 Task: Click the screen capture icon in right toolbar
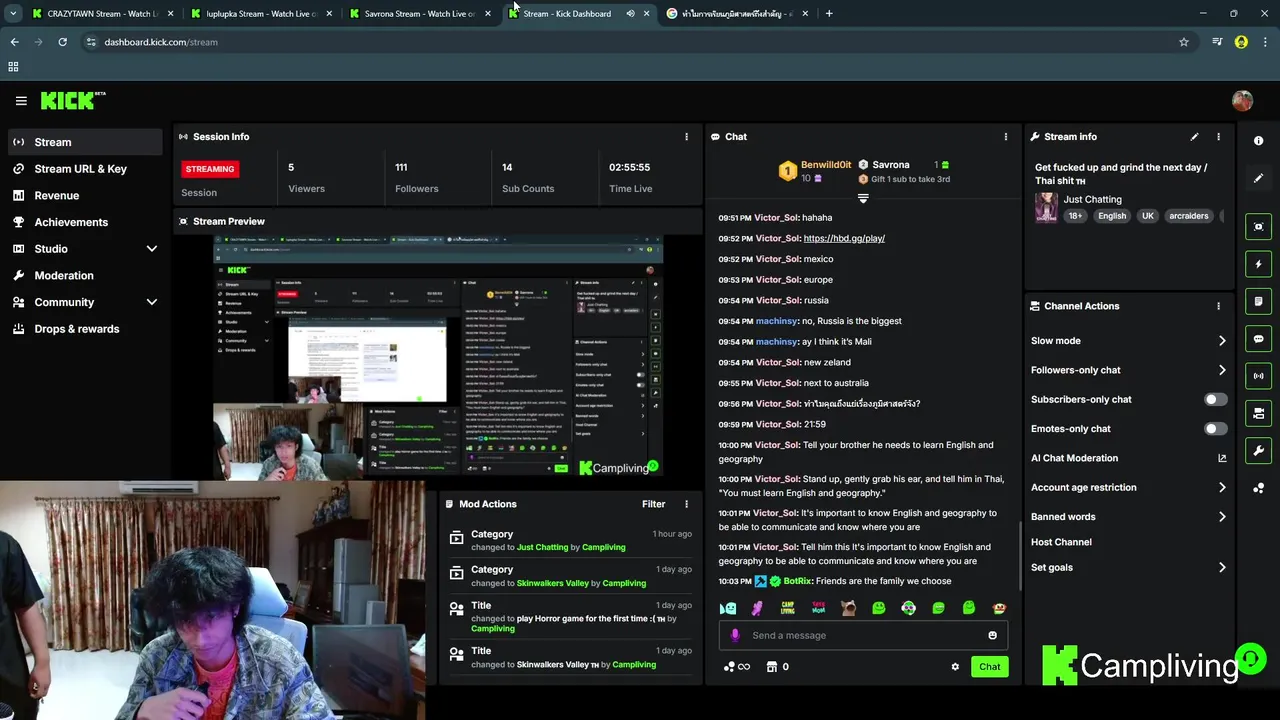pyautogui.click(x=1258, y=227)
